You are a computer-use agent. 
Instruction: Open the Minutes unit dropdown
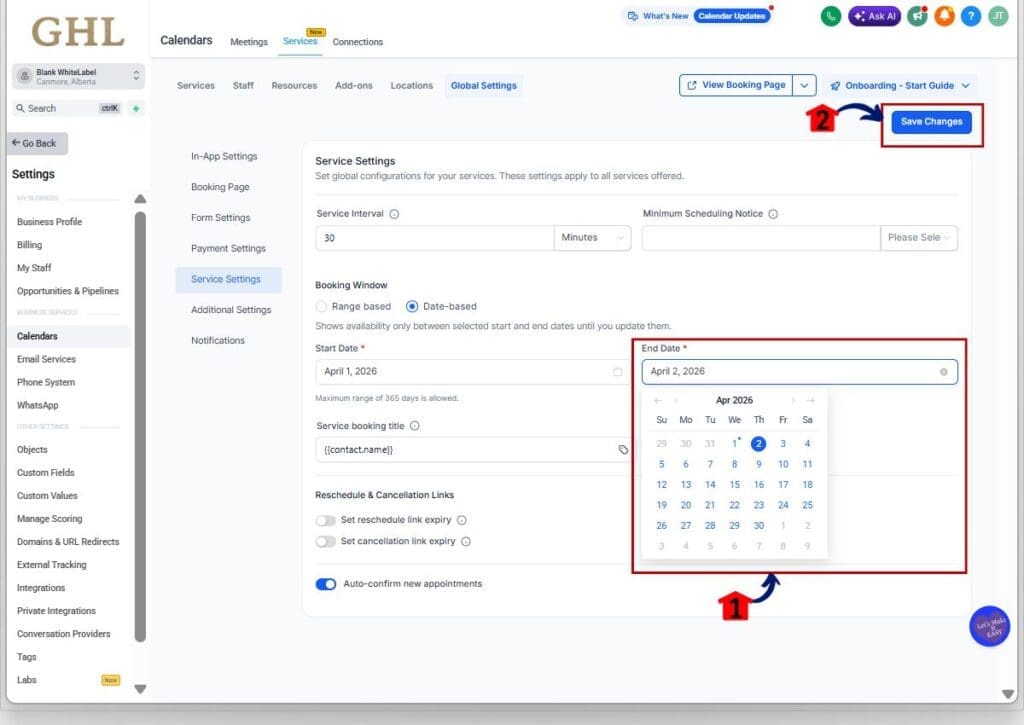(592, 238)
